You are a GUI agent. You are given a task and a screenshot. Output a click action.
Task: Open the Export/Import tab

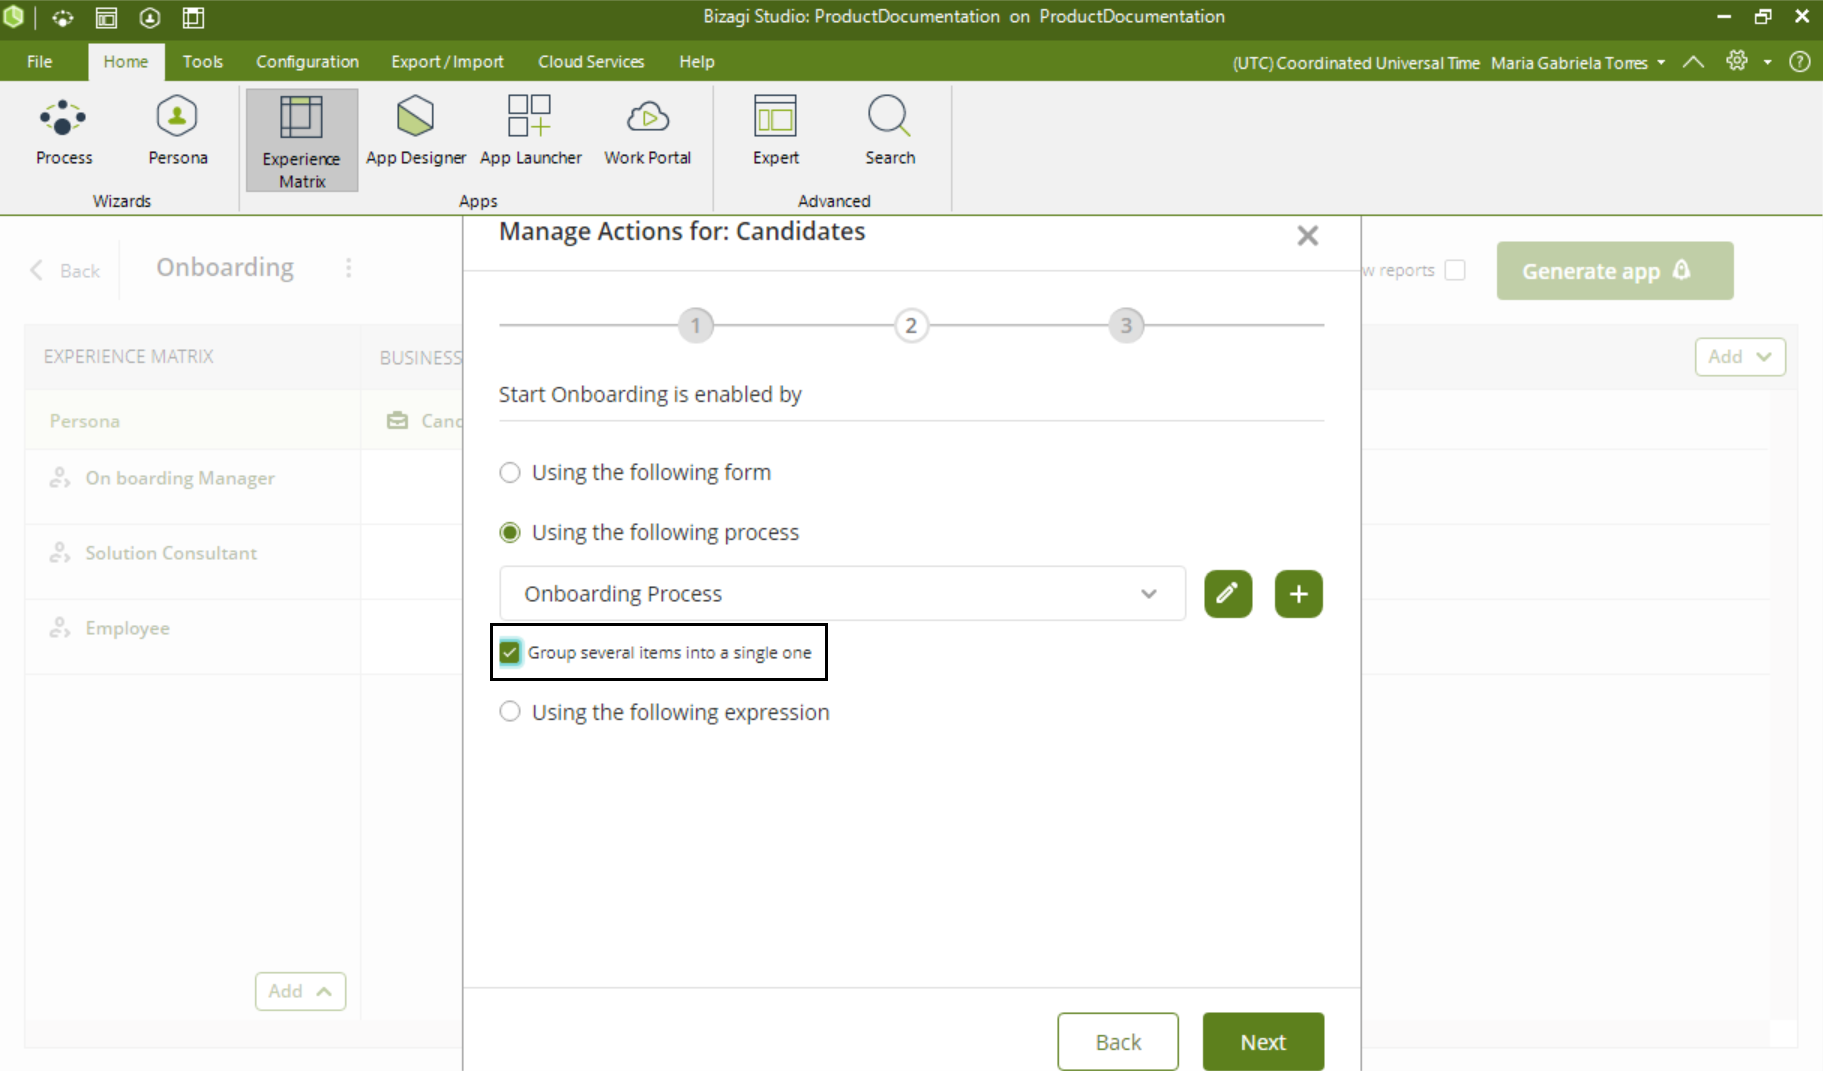447,61
